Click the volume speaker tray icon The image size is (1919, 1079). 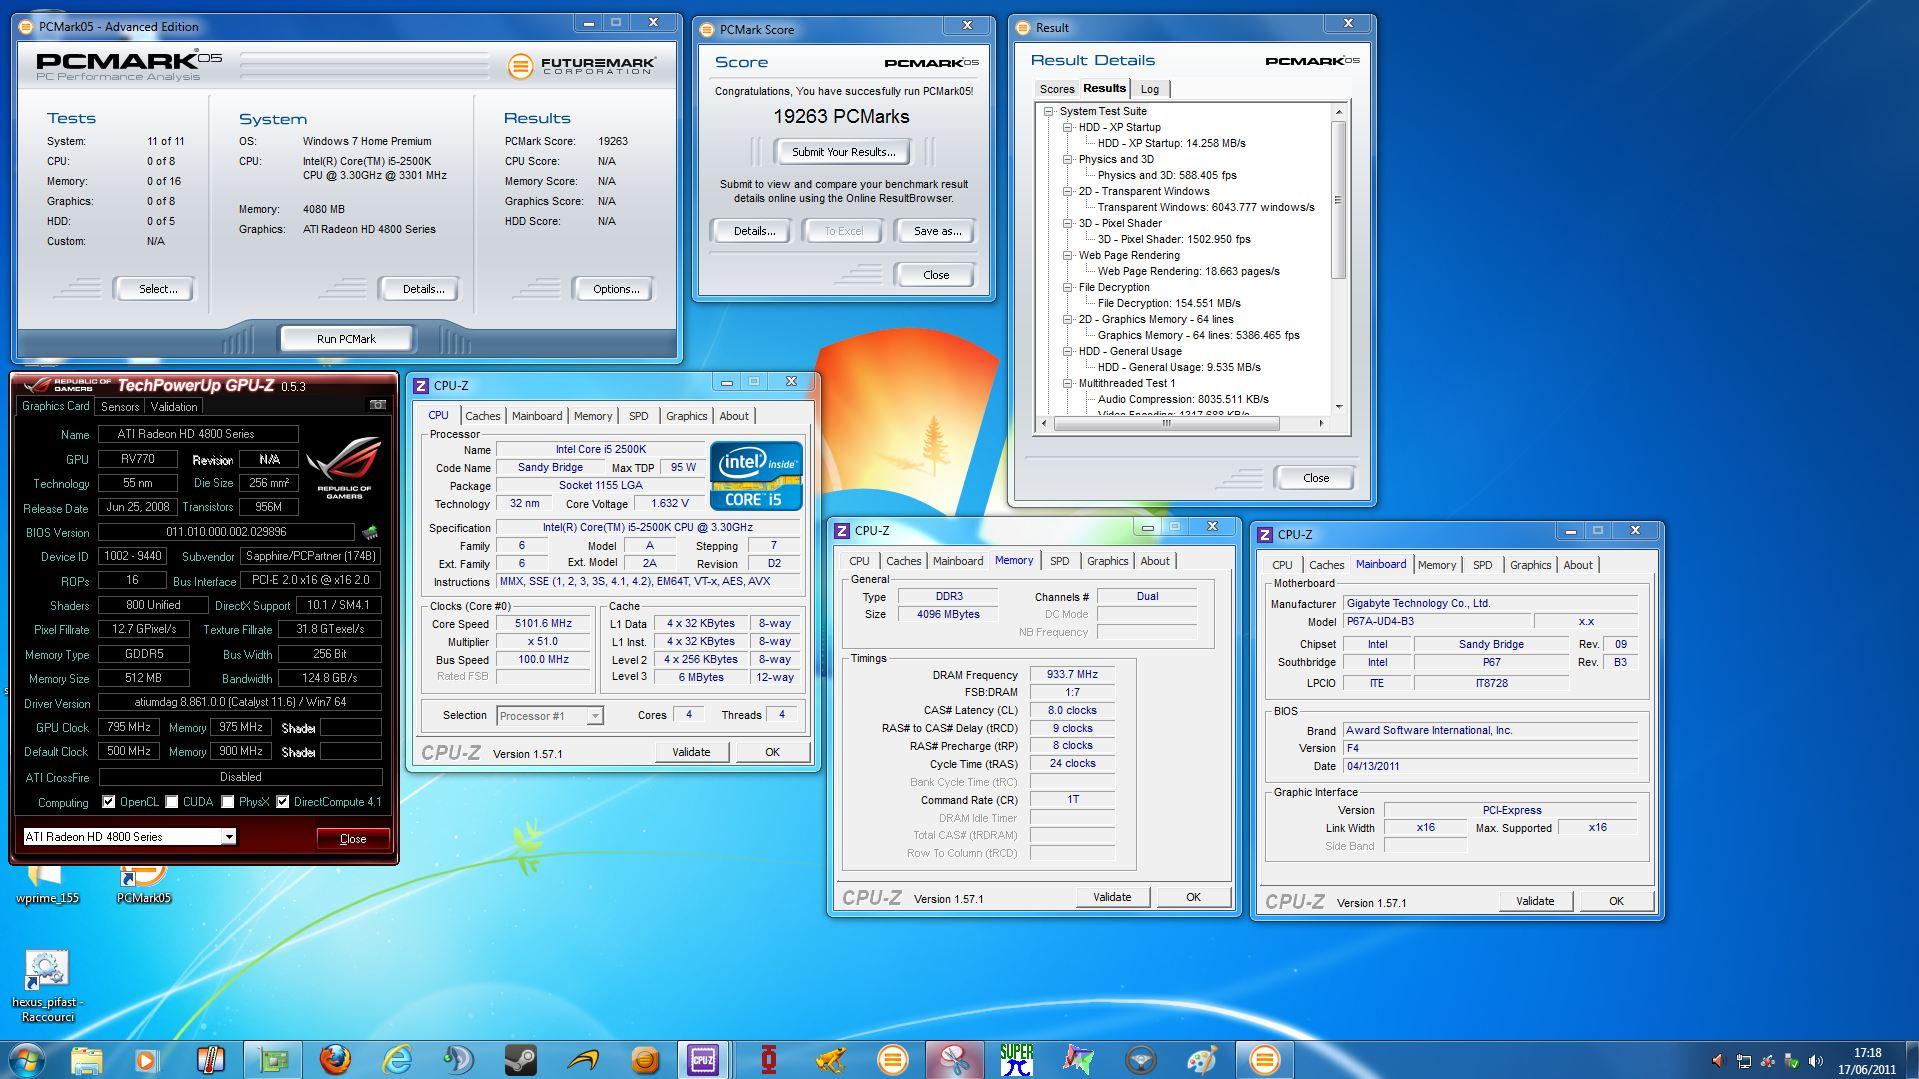[1816, 1061]
